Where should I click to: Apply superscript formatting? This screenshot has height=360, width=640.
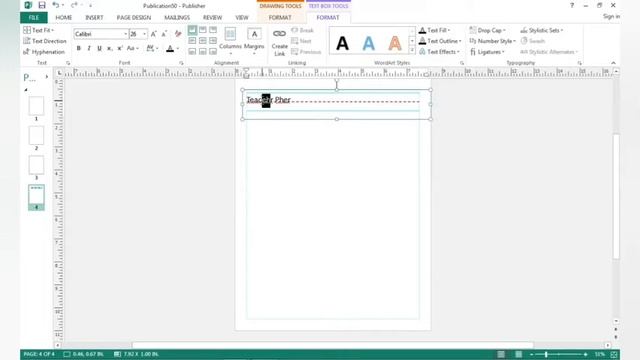[120, 49]
